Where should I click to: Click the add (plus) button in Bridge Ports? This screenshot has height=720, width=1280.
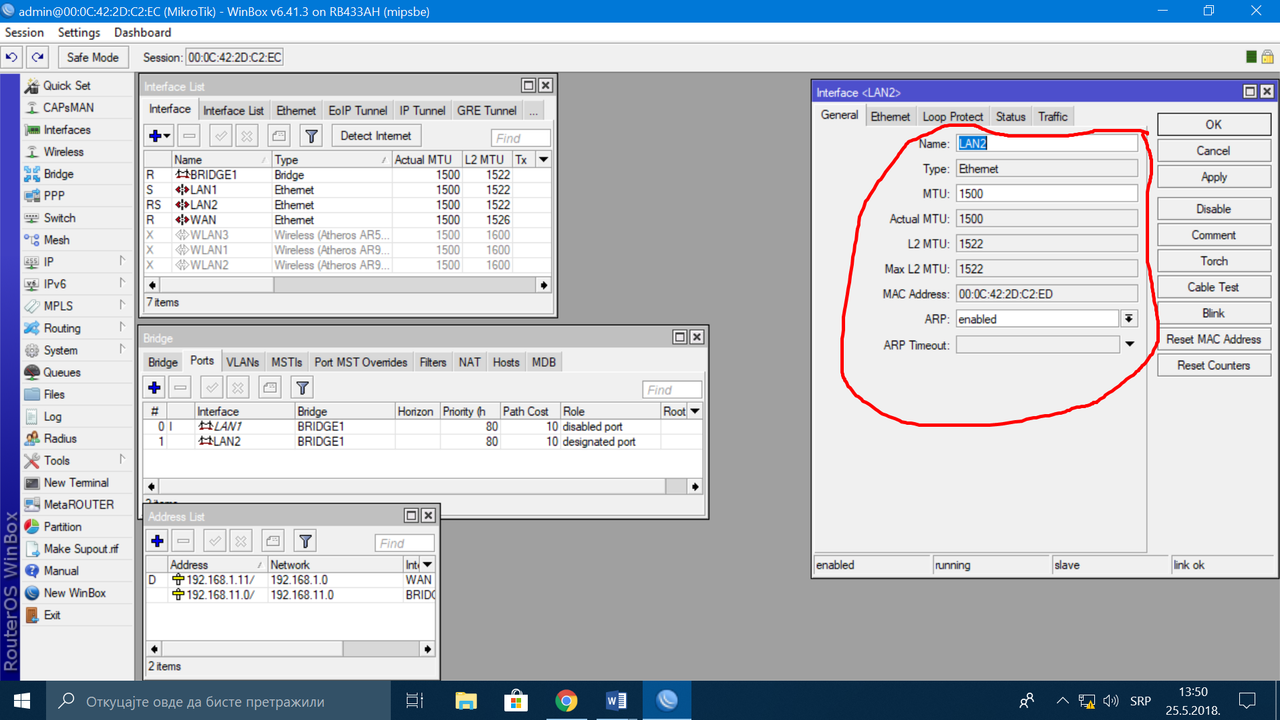(x=155, y=388)
